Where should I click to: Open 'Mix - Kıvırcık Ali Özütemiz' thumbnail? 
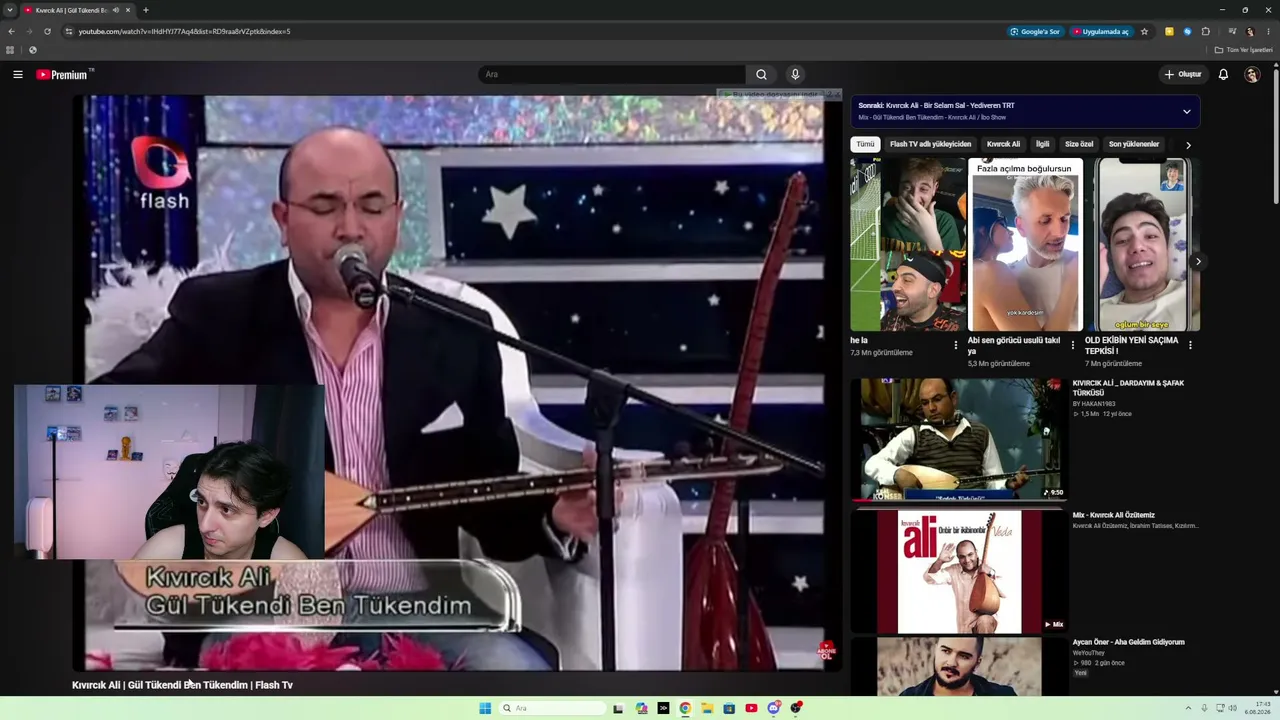tap(958, 572)
